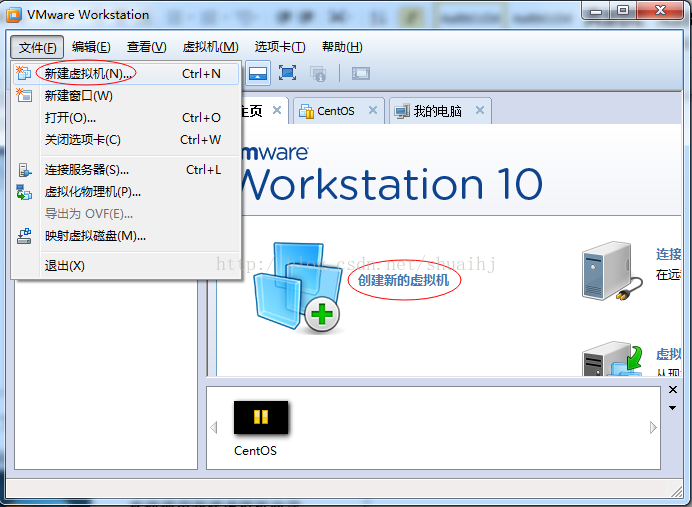692x507 pixels.
Task: Click the connect server menu icon
Action: click(x=24, y=170)
